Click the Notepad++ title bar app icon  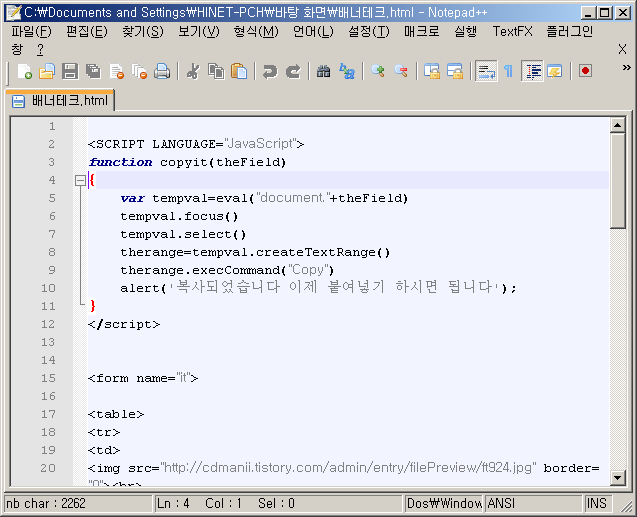14,13
